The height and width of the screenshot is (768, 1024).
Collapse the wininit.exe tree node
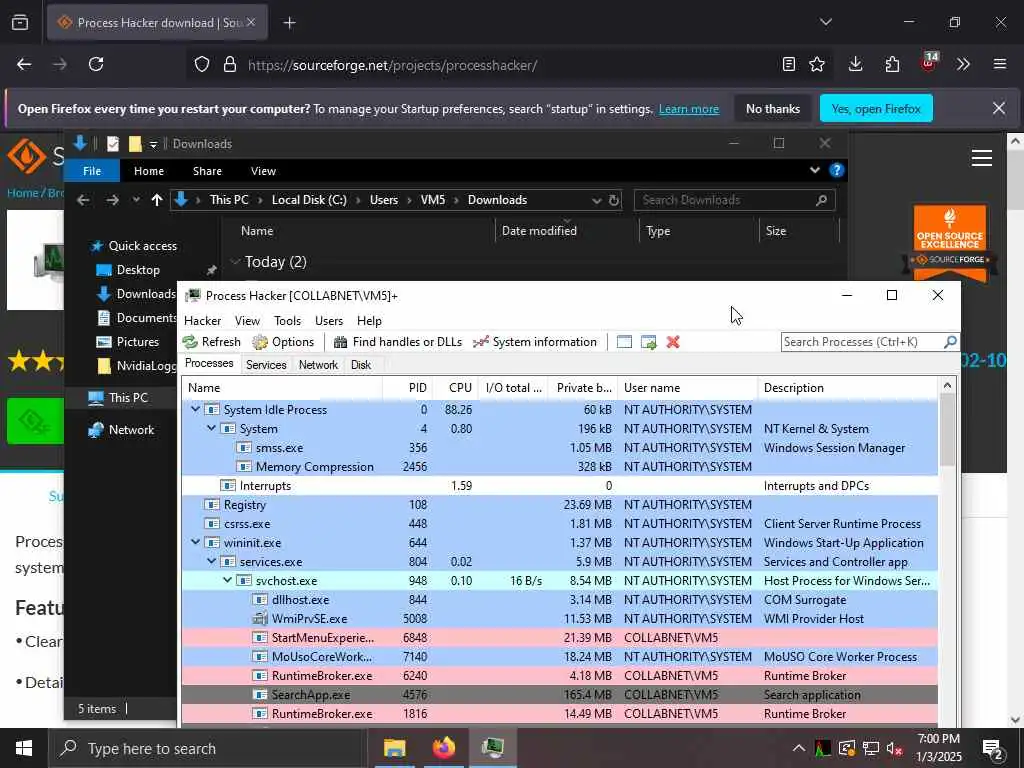(x=195, y=542)
